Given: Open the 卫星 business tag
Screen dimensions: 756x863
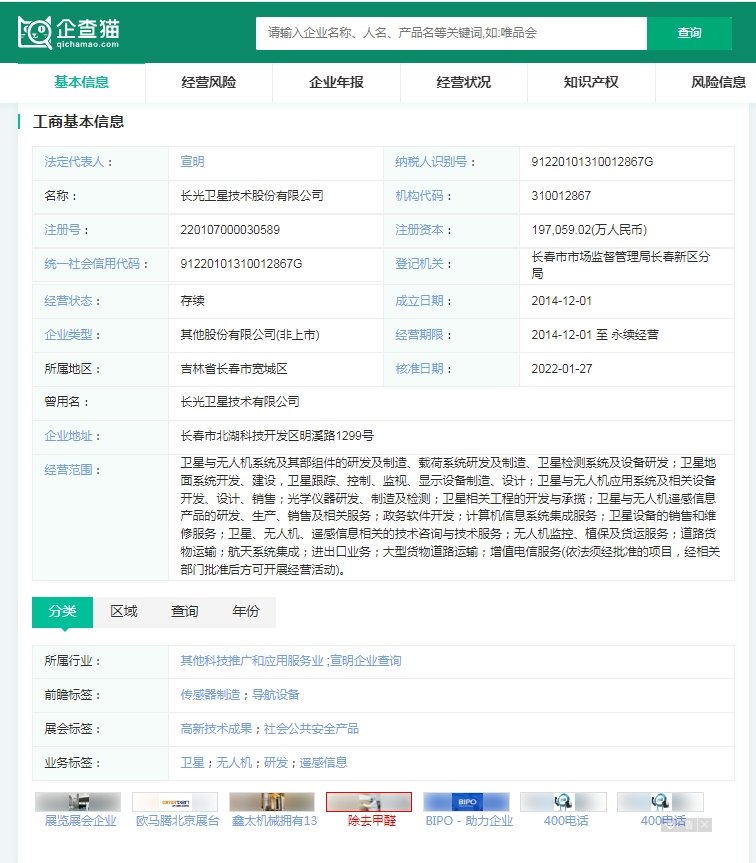Looking at the screenshot, I should 193,764.
